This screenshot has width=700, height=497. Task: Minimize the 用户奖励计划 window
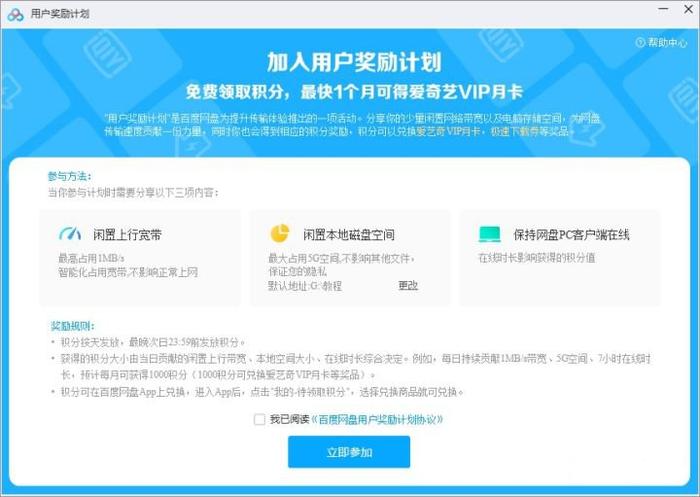pyautogui.click(x=663, y=9)
